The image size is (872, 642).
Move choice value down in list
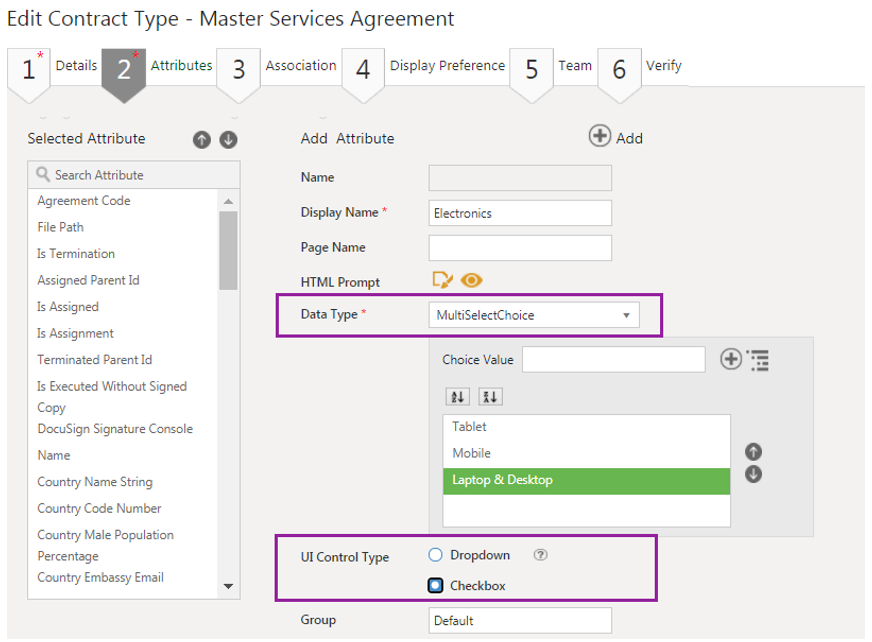click(x=754, y=474)
